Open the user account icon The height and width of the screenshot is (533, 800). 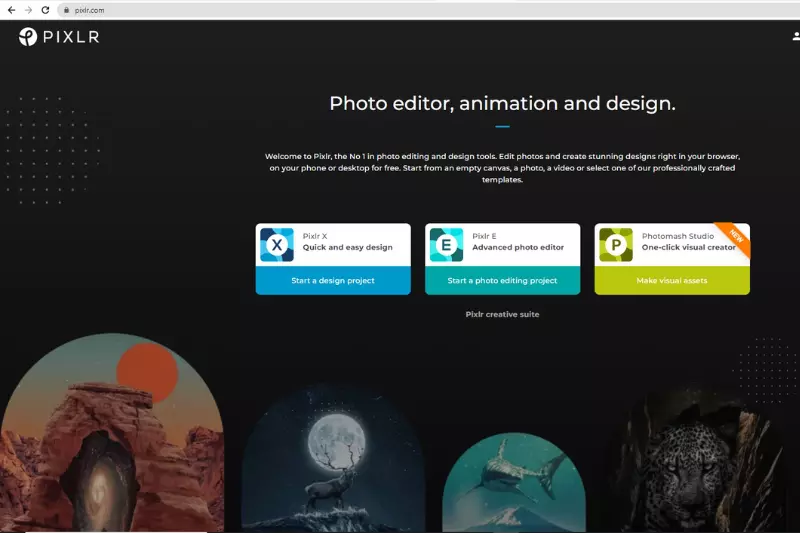(795, 36)
